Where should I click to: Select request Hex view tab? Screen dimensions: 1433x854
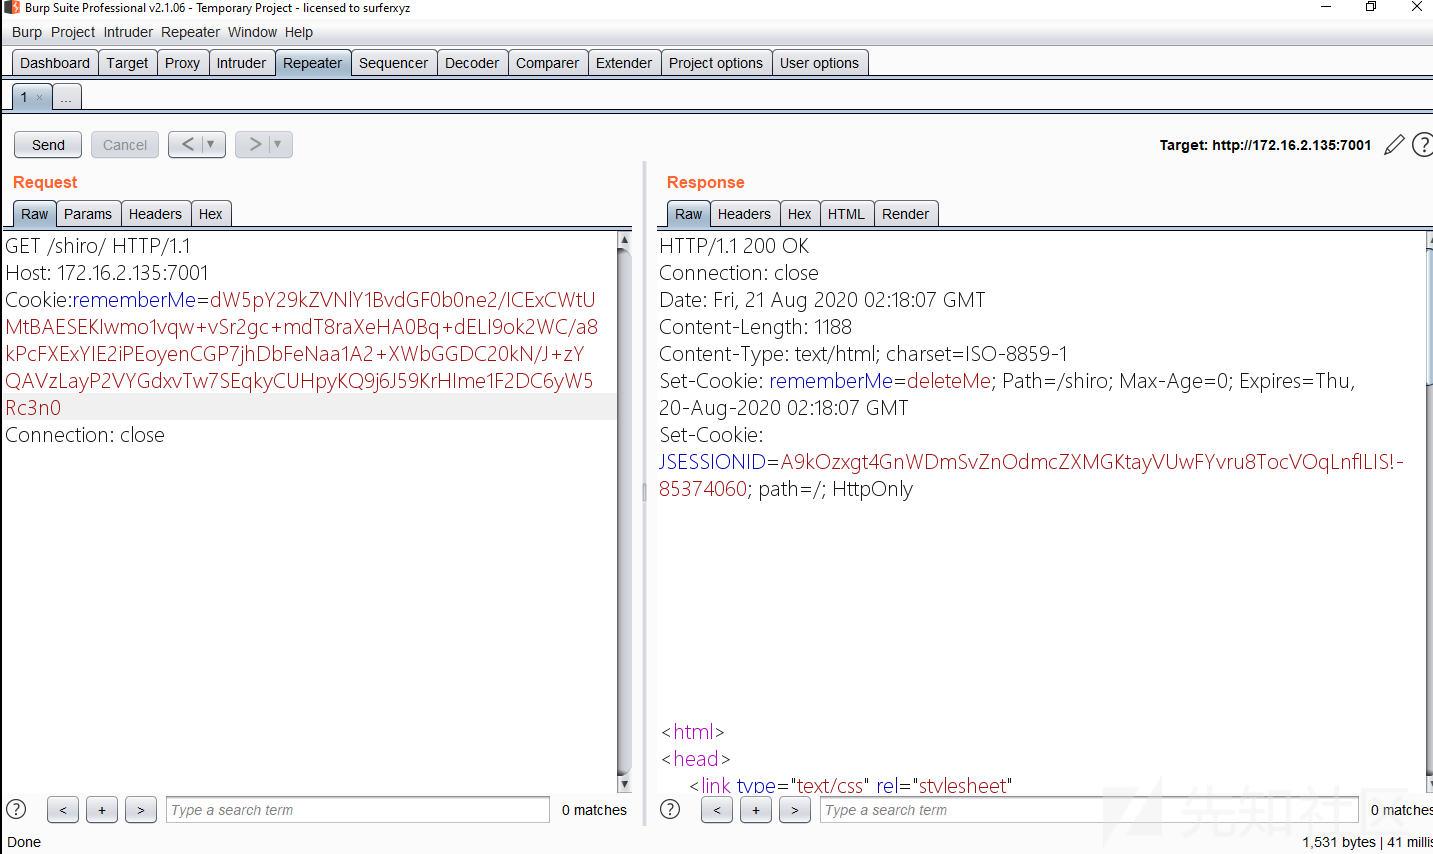210,214
